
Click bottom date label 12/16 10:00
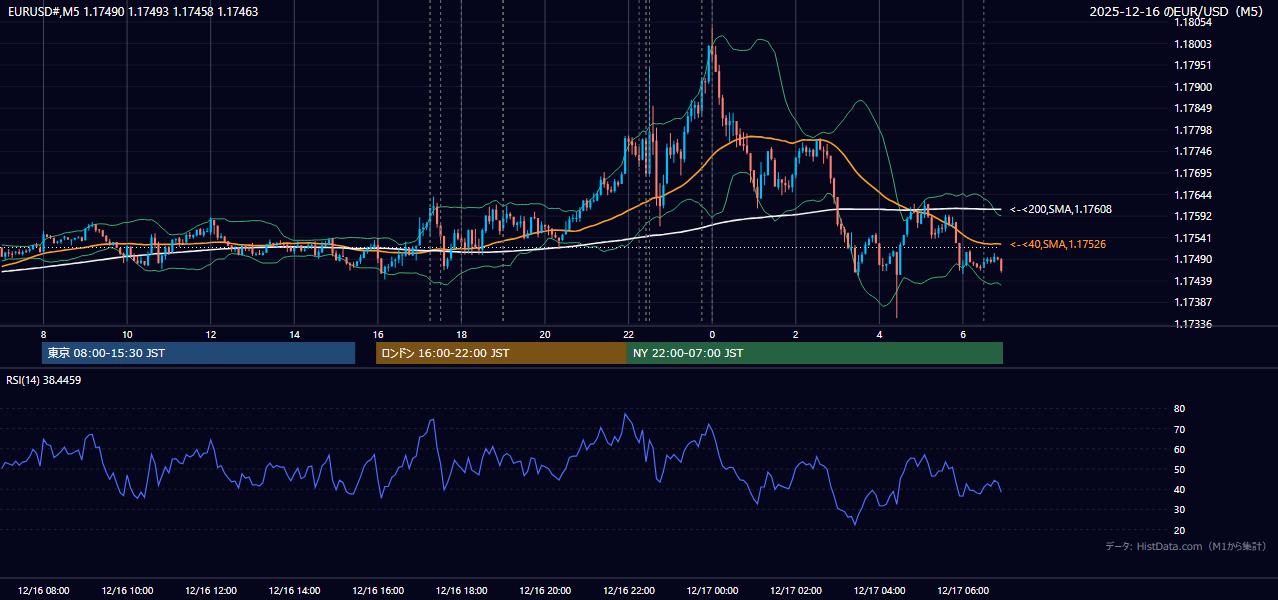tap(127, 591)
